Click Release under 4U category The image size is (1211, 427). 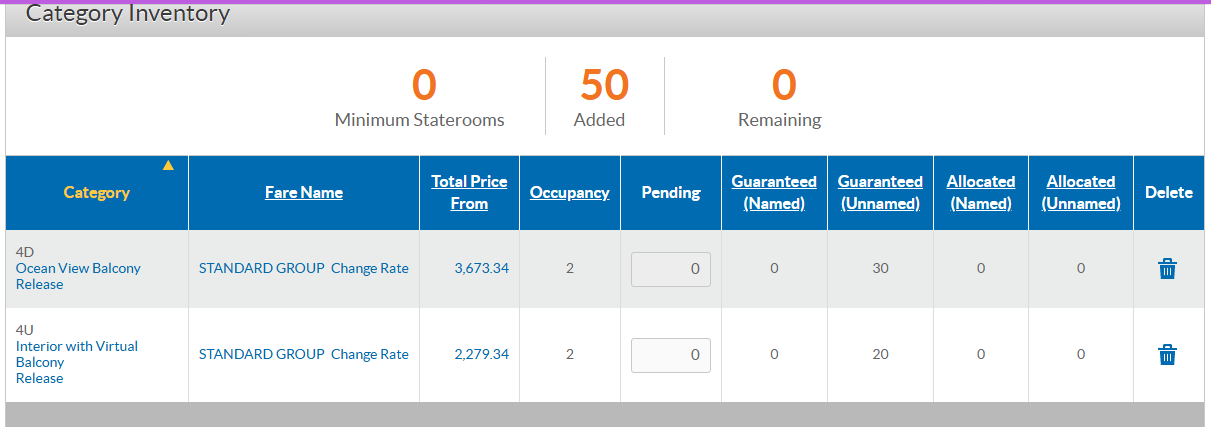point(39,378)
